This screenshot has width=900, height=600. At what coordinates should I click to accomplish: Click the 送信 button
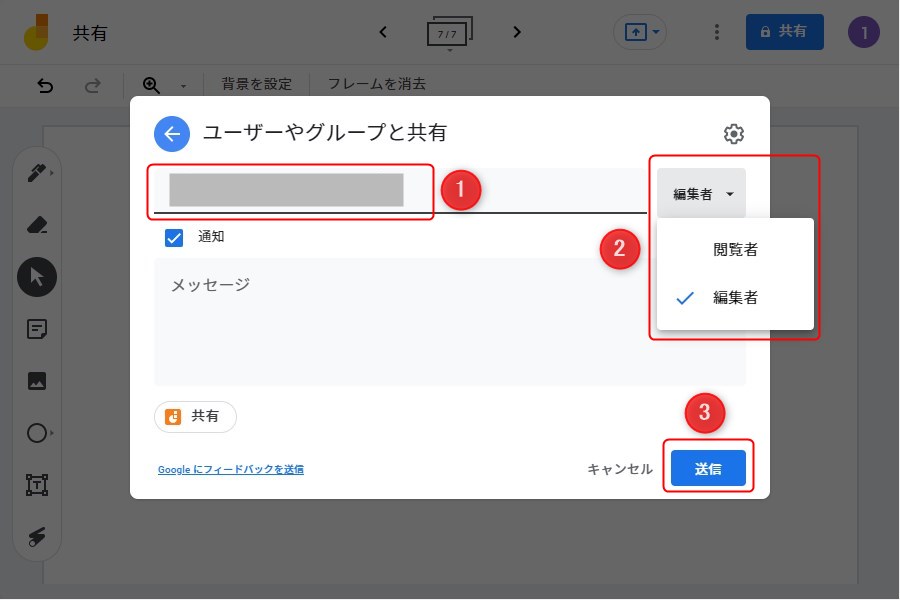coord(708,468)
